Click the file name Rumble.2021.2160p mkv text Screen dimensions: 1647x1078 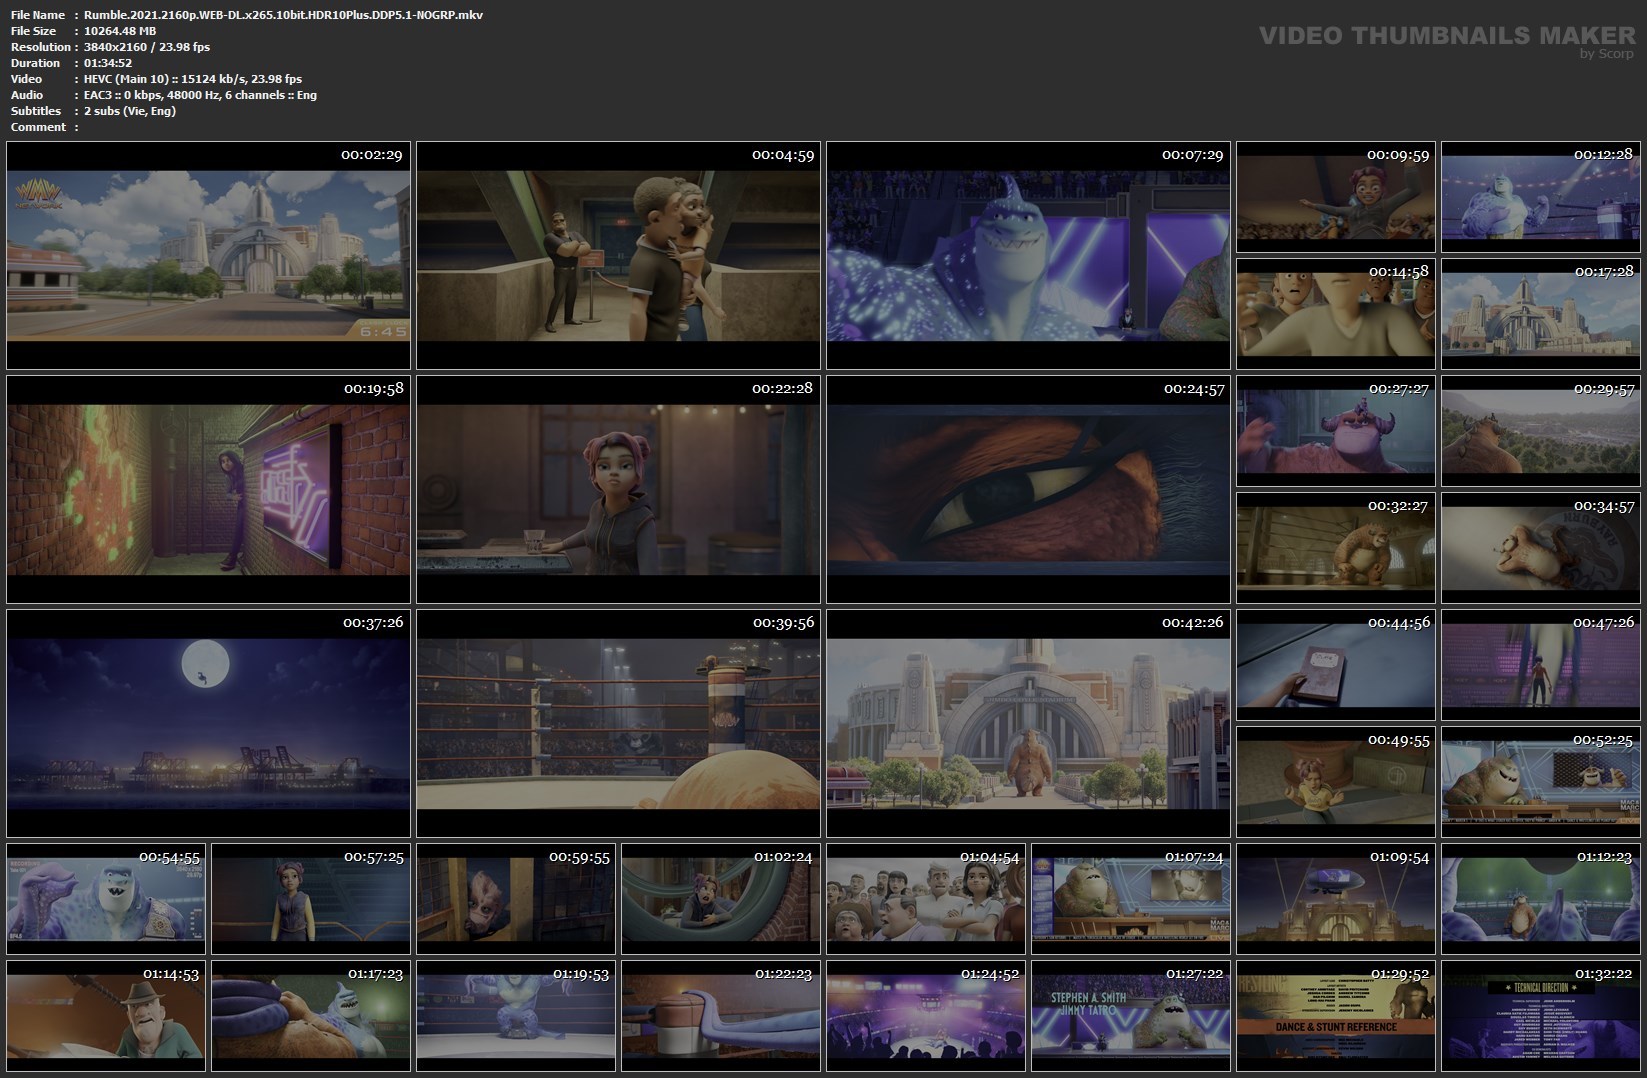[283, 15]
